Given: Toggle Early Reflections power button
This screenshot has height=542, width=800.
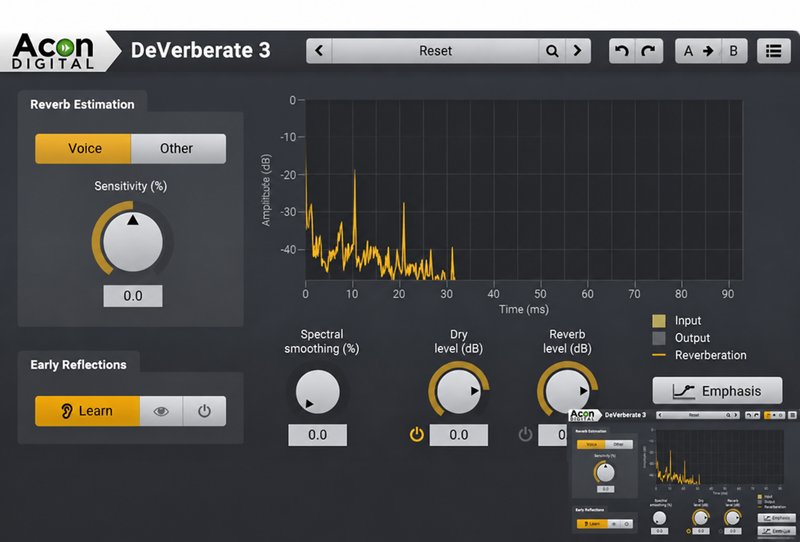Looking at the screenshot, I should (x=204, y=411).
